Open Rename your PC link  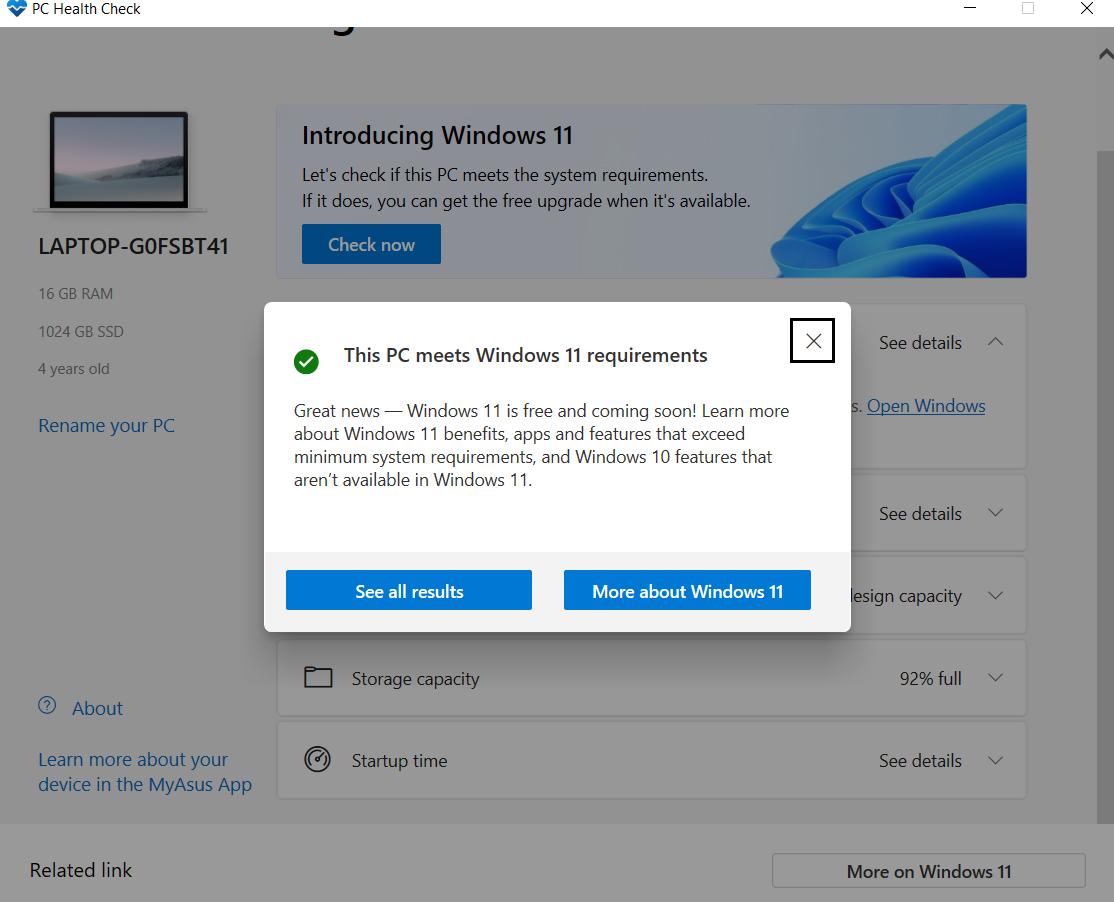click(x=107, y=425)
